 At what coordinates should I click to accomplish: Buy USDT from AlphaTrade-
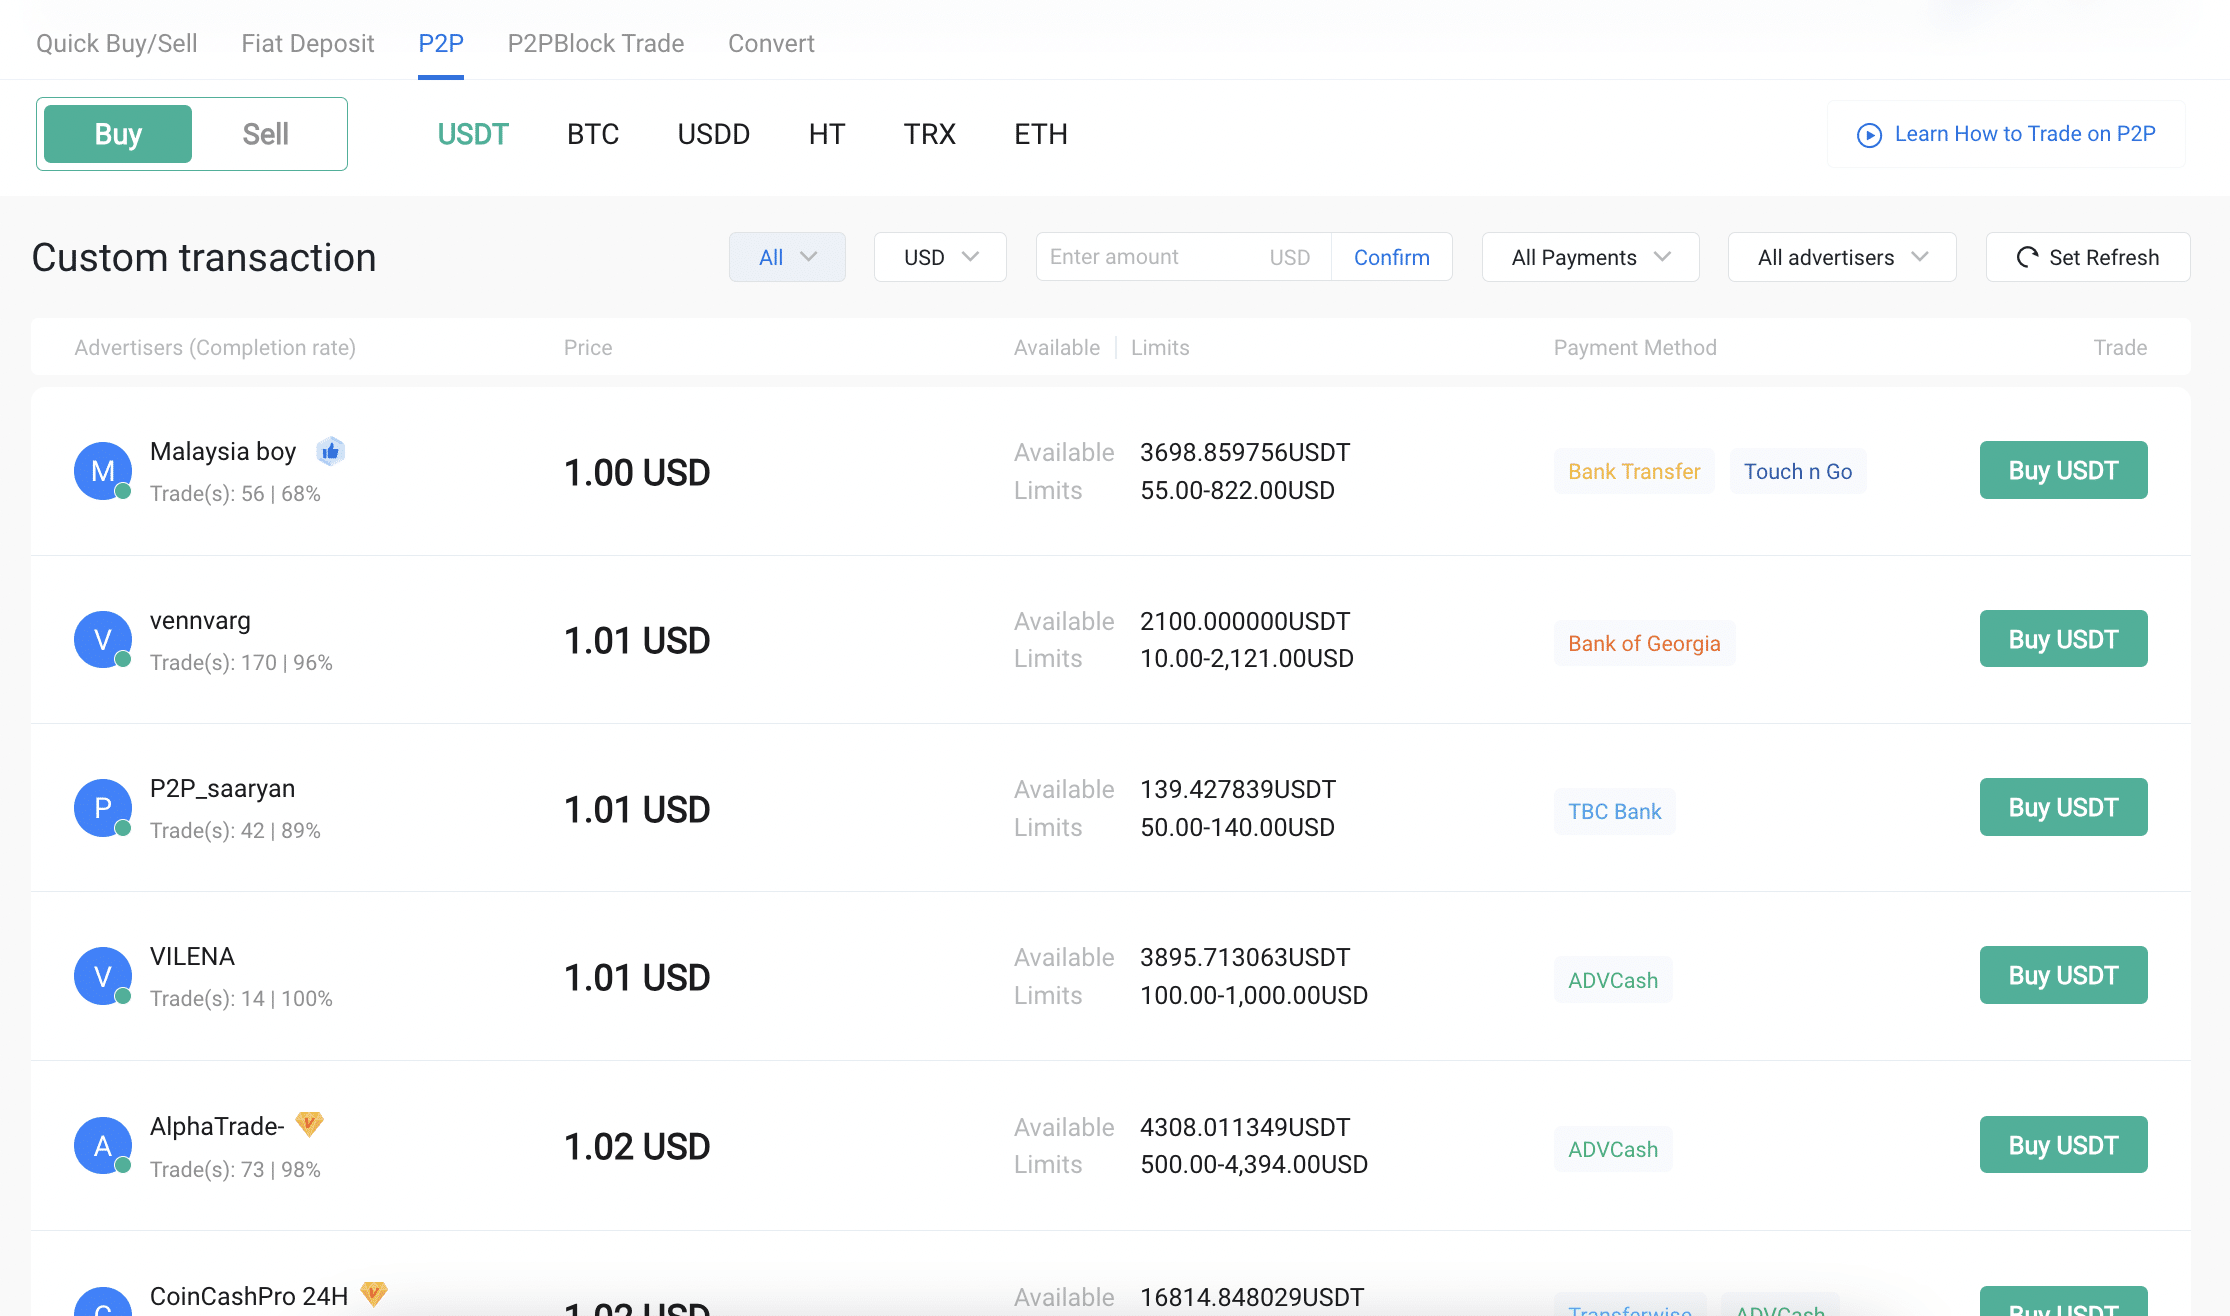click(x=2064, y=1145)
